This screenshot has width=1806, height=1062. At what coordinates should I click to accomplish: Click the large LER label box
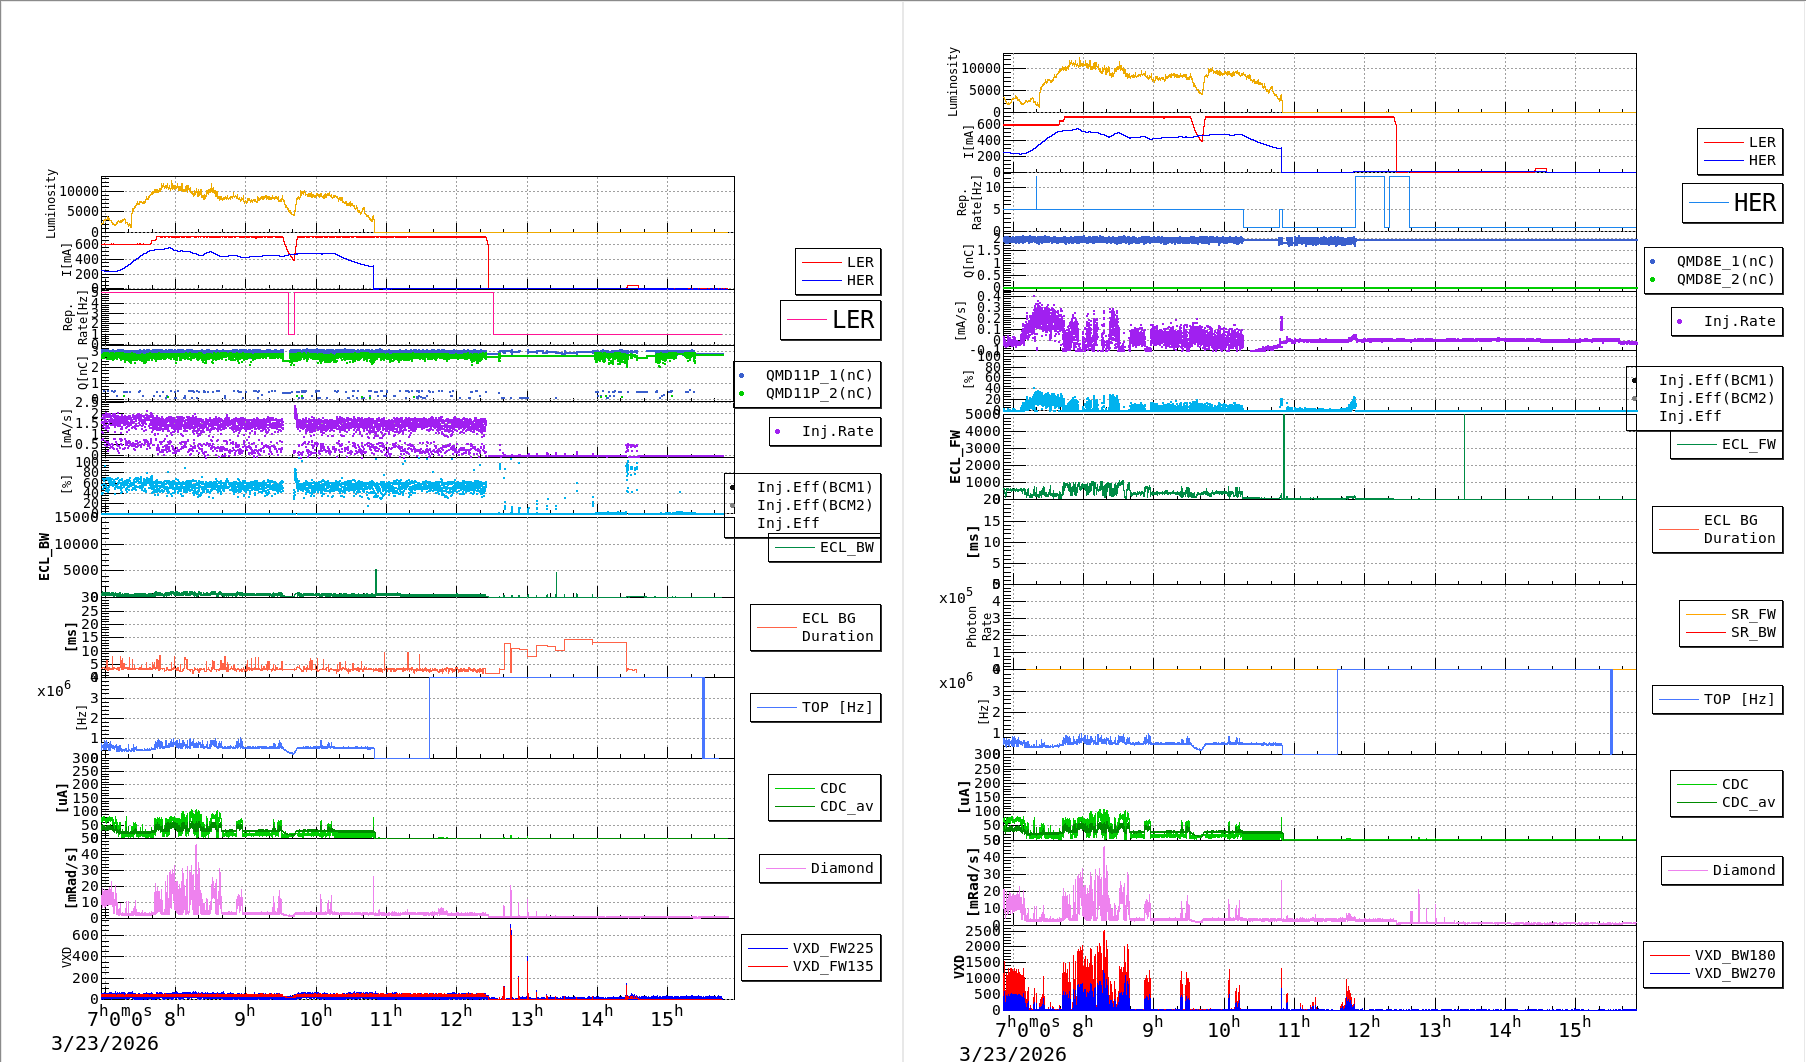[x=831, y=320]
